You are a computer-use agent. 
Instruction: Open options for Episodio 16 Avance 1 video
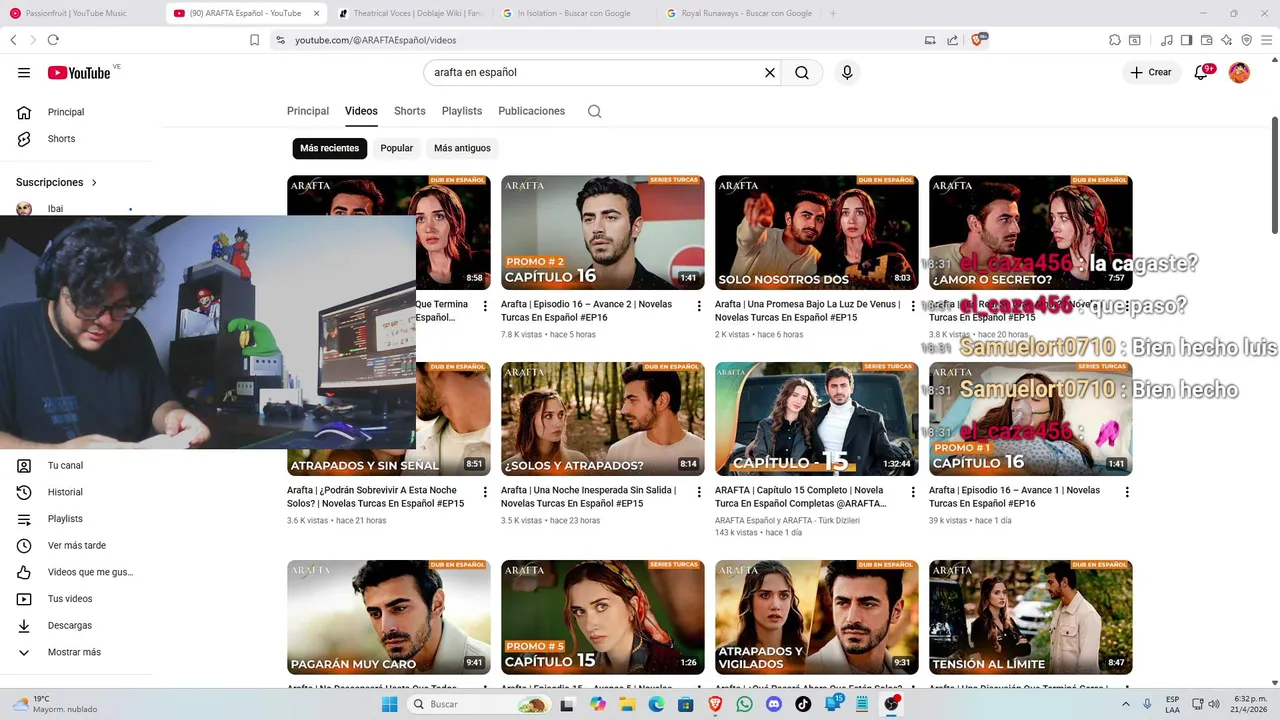(1127, 492)
